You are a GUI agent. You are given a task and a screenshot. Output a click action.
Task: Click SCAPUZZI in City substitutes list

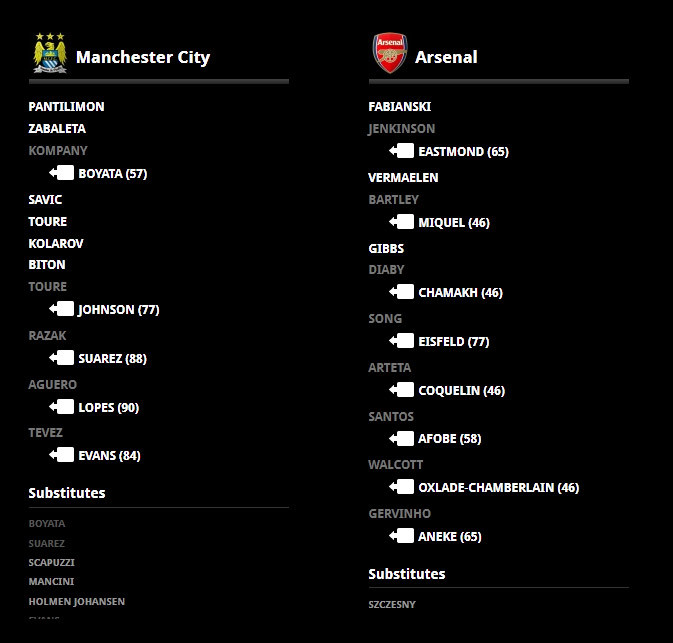click(51, 562)
